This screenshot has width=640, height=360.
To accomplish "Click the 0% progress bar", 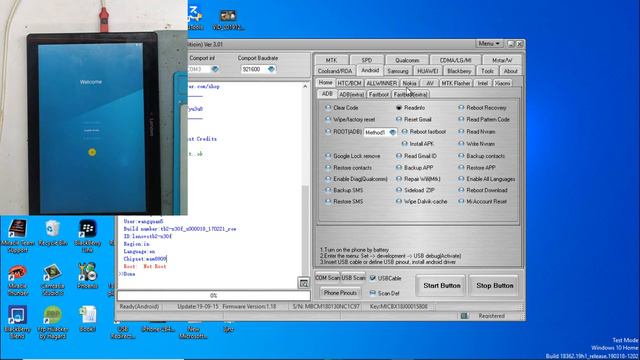I will coord(213,296).
